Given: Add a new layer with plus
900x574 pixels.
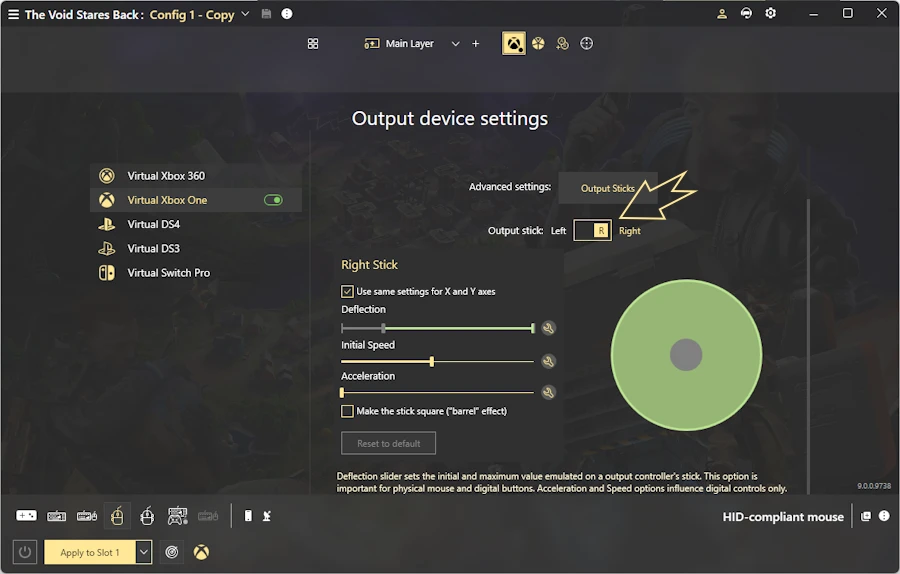Looking at the screenshot, I should click(475, 44).
